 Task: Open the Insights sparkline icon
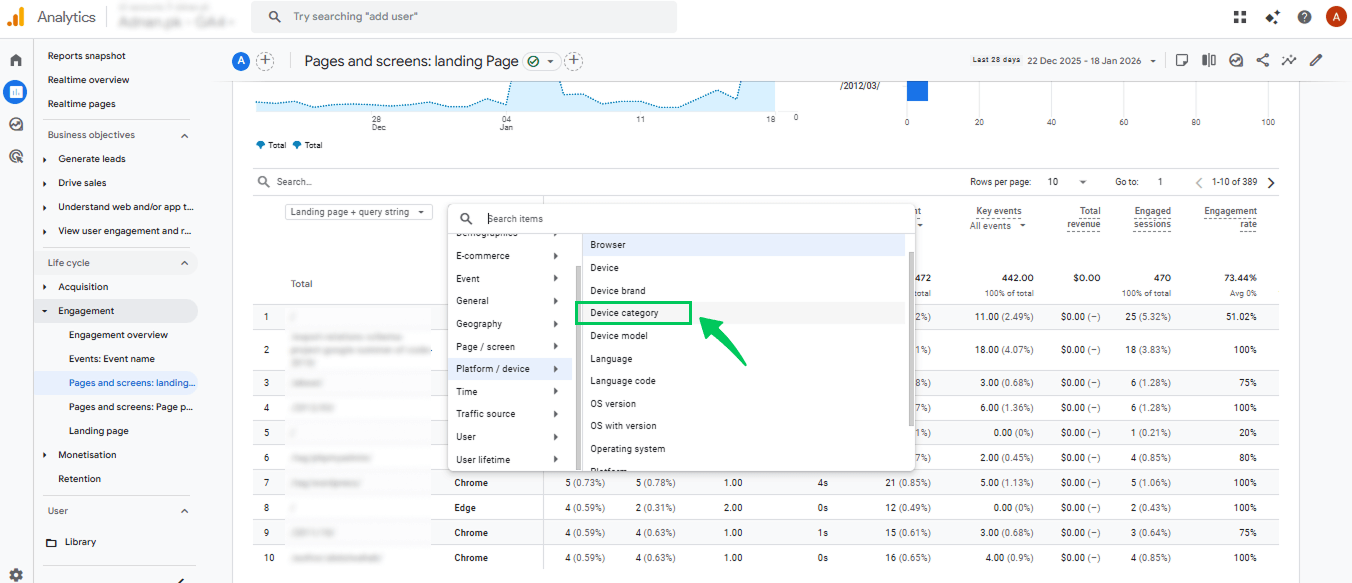[x=1289, y=61]
